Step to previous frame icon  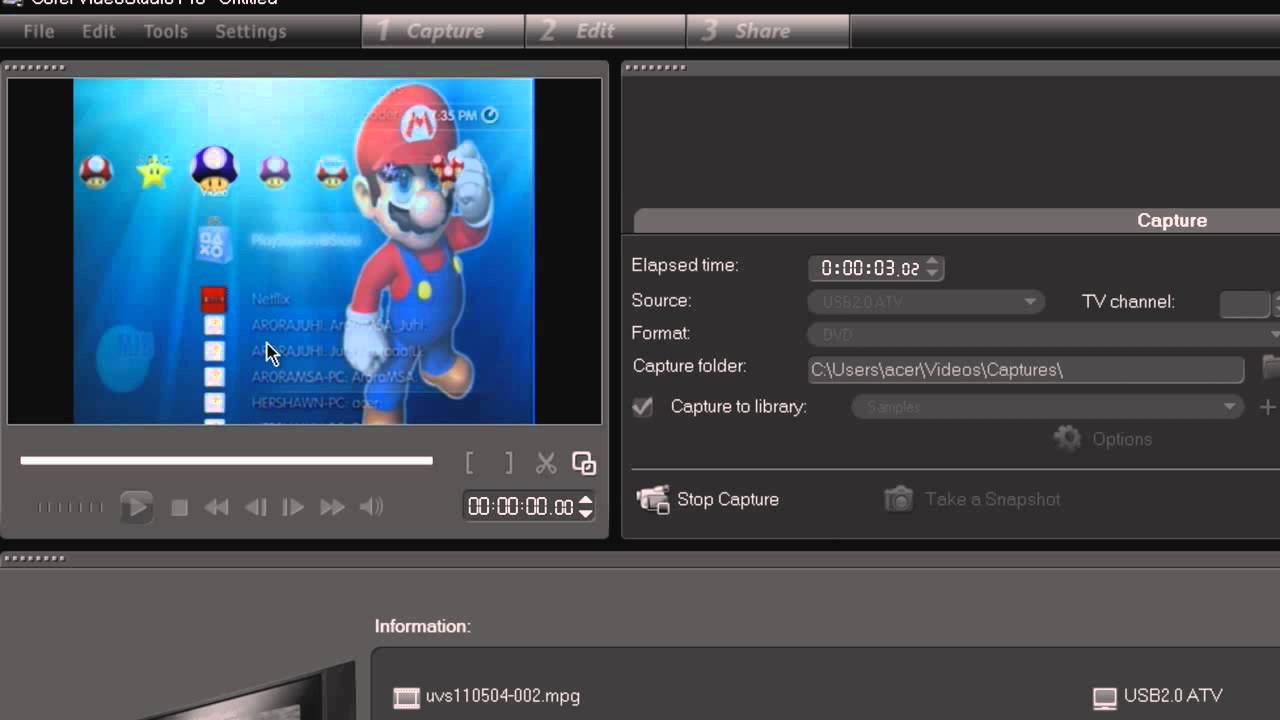256,508
